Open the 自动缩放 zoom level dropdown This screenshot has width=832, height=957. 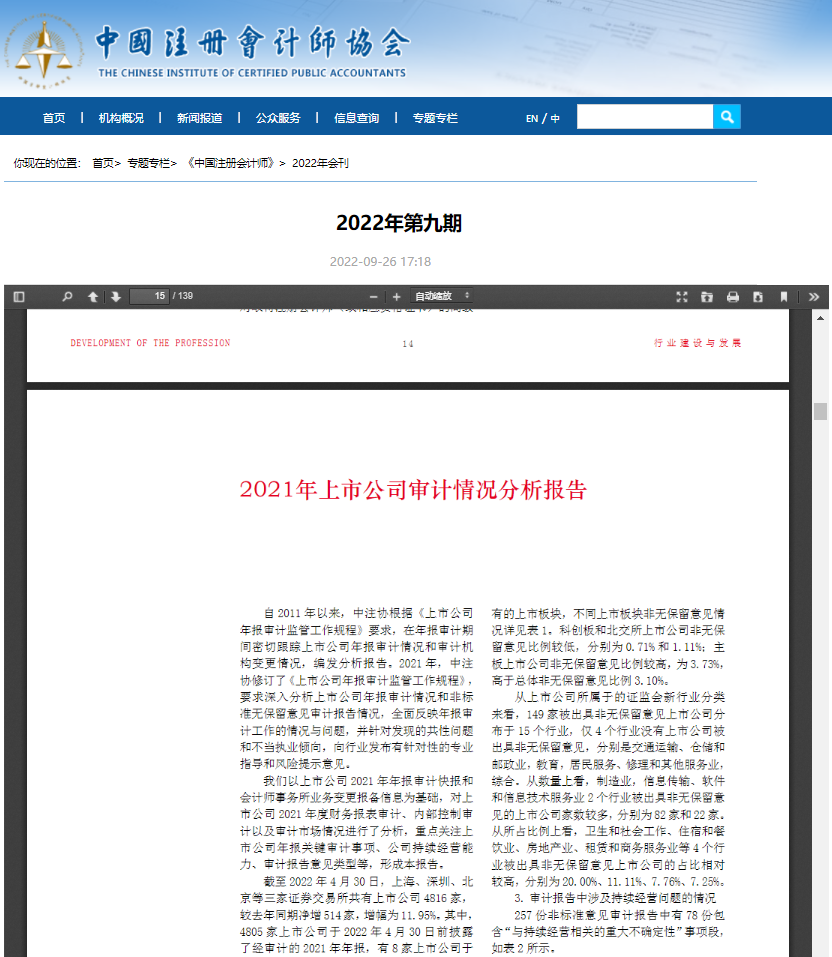440,296
